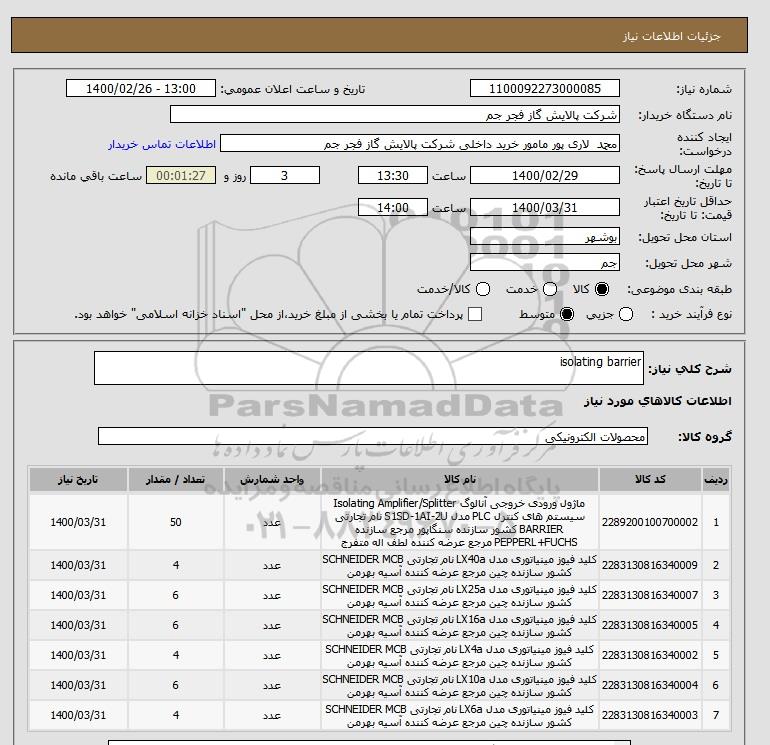Toggle the Islamic treasury payment checkbox
Screen dimensions: 770x745
475,314
